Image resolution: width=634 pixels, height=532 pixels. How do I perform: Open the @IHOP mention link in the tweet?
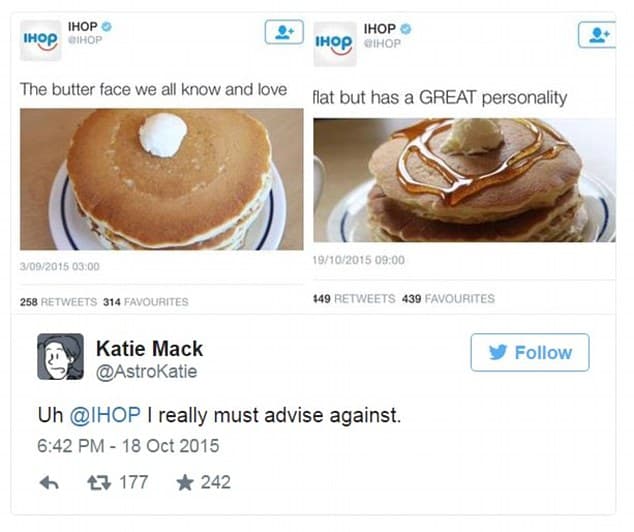[x=105, y=415]
